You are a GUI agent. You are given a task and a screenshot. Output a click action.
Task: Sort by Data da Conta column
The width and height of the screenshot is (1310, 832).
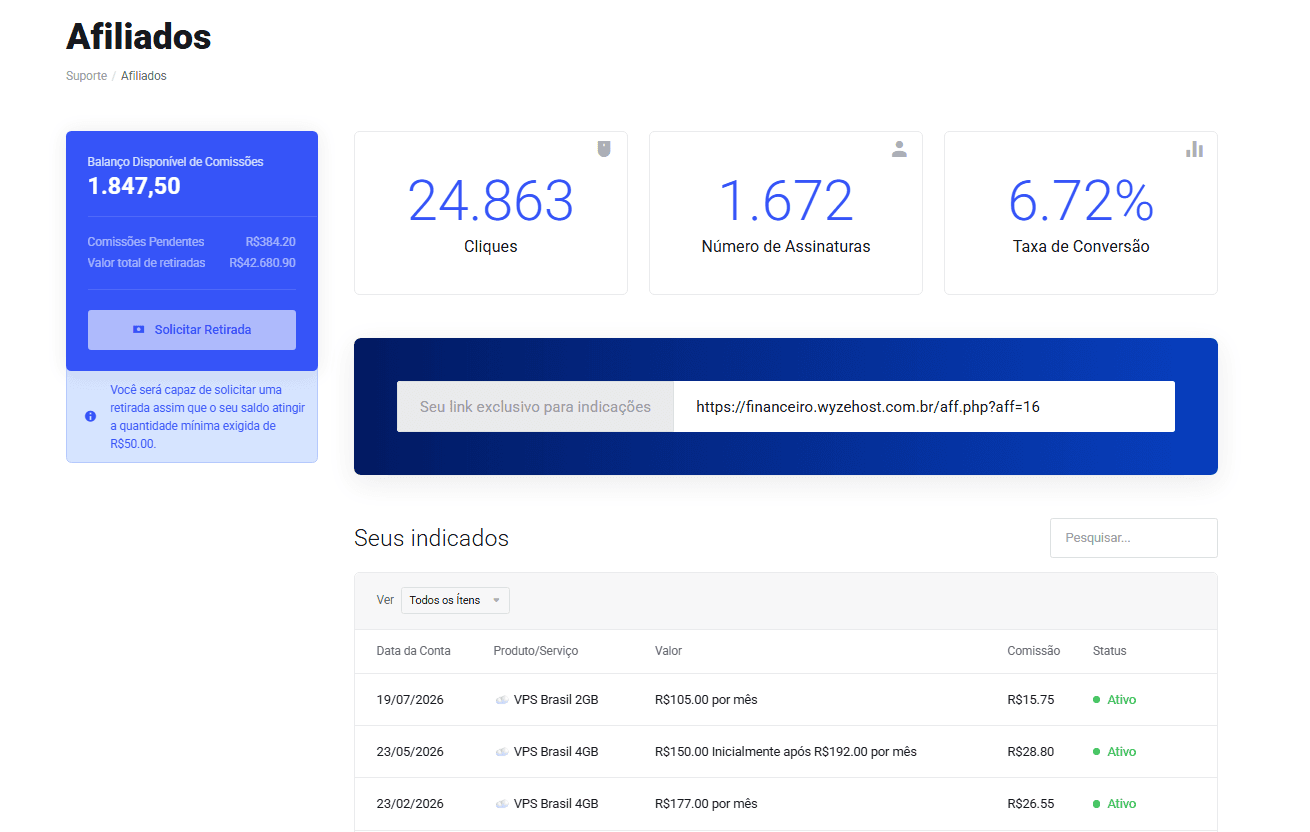click(413, 651)
